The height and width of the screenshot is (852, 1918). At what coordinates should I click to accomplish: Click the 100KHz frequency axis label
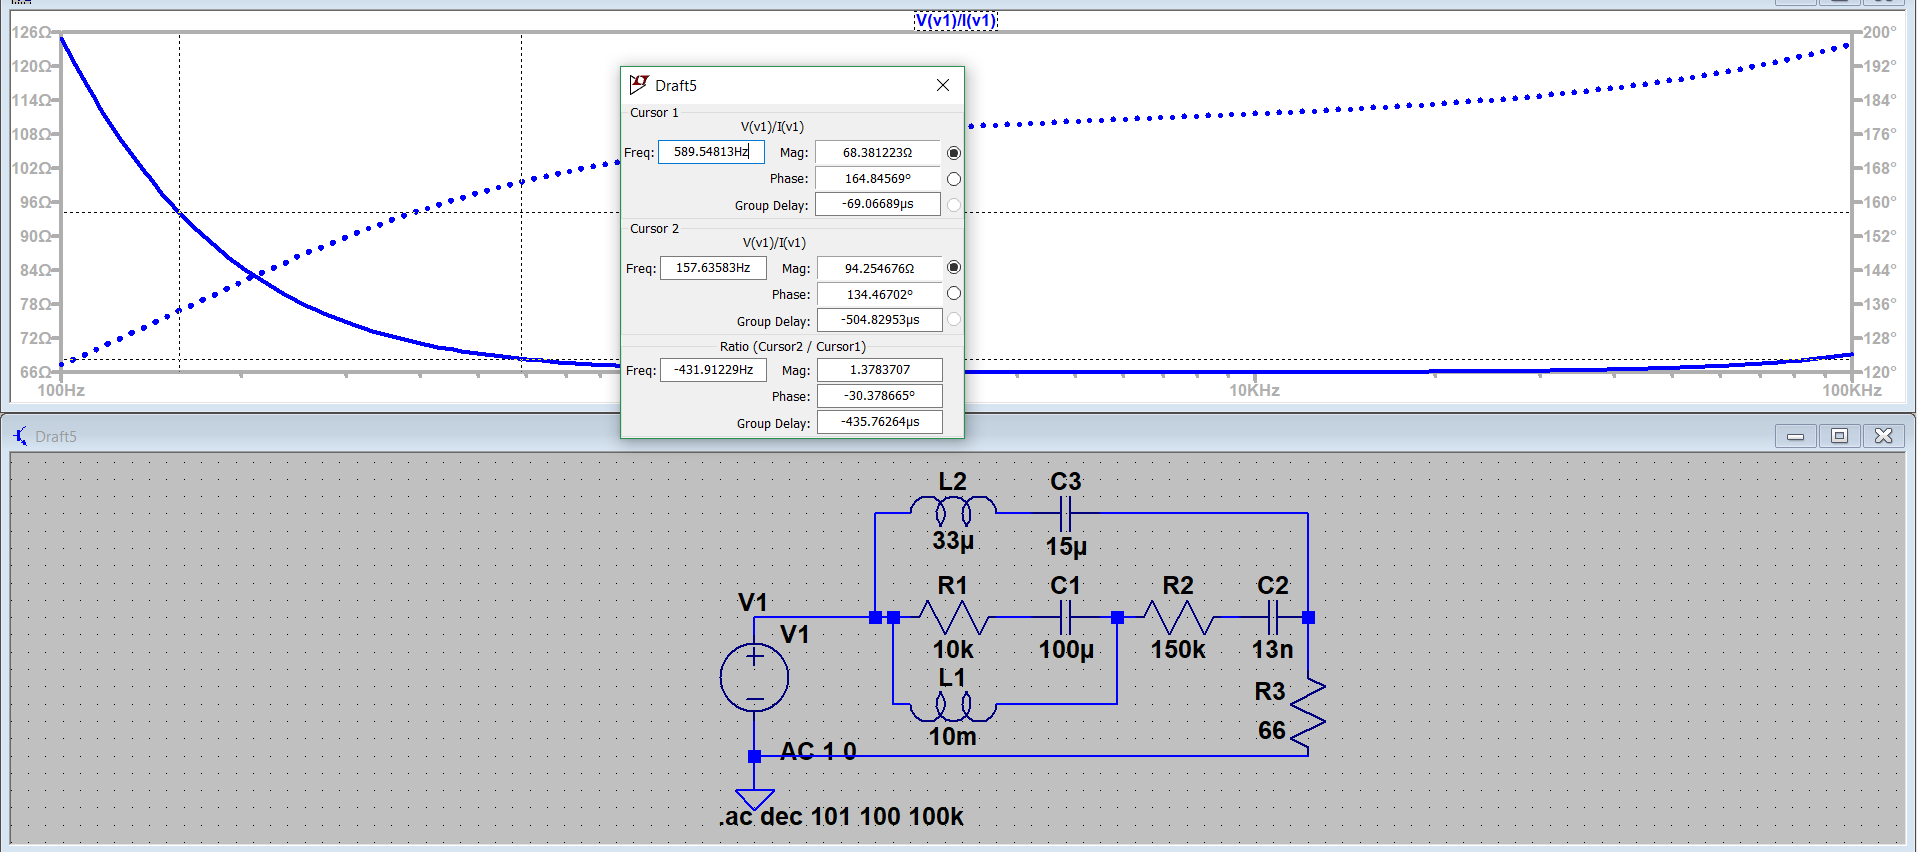pyautogui.click(x=1852, y=390)
